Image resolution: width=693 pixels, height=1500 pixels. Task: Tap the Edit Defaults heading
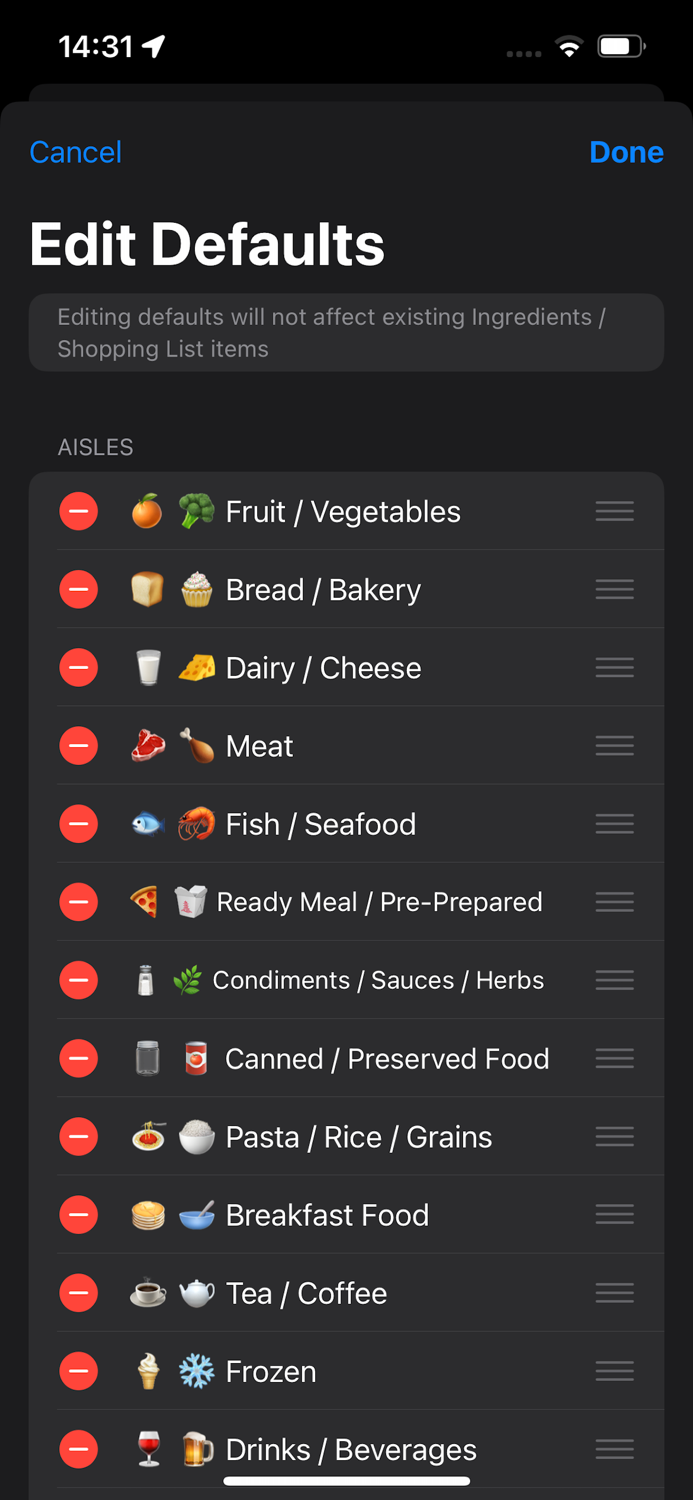[x=207, y=243]
